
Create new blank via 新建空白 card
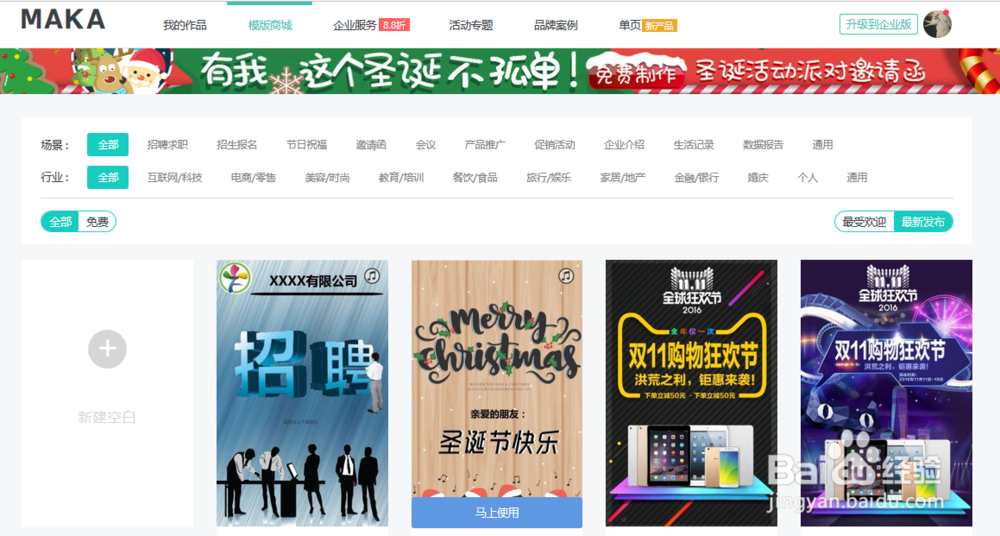point(107,393)
